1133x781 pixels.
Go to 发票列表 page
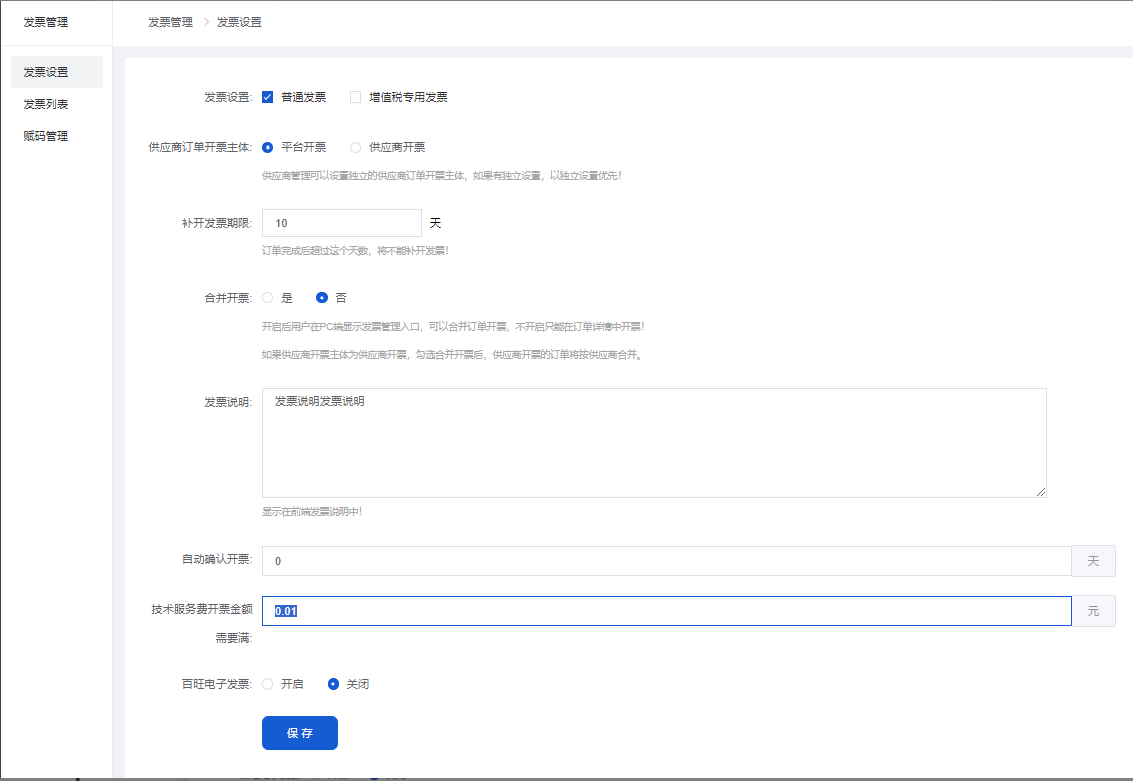point(47,104)
